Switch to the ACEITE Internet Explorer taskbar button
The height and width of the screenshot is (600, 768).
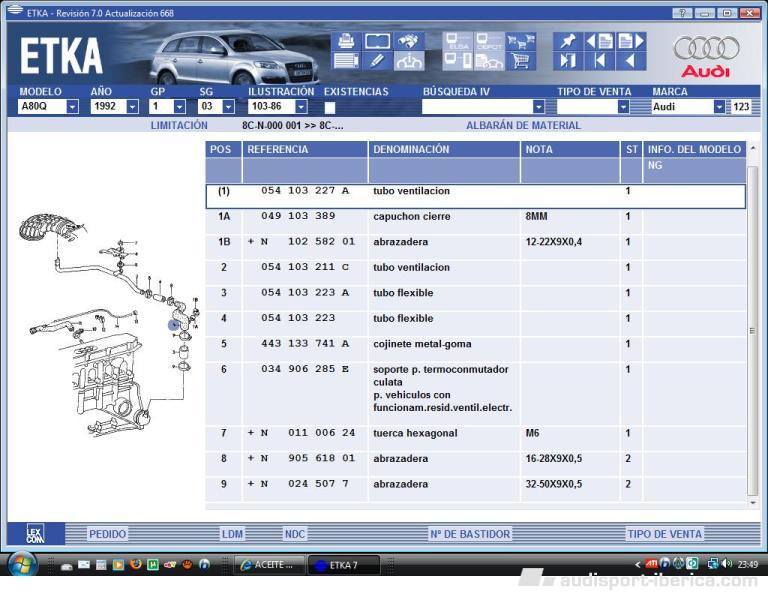click(x=269, y=565)
